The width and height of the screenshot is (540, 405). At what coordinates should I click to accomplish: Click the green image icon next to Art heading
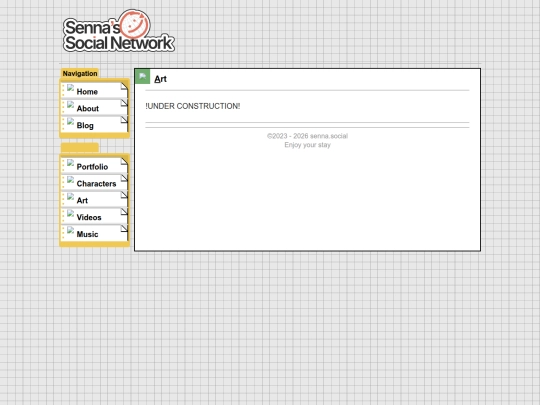[143, 76]
